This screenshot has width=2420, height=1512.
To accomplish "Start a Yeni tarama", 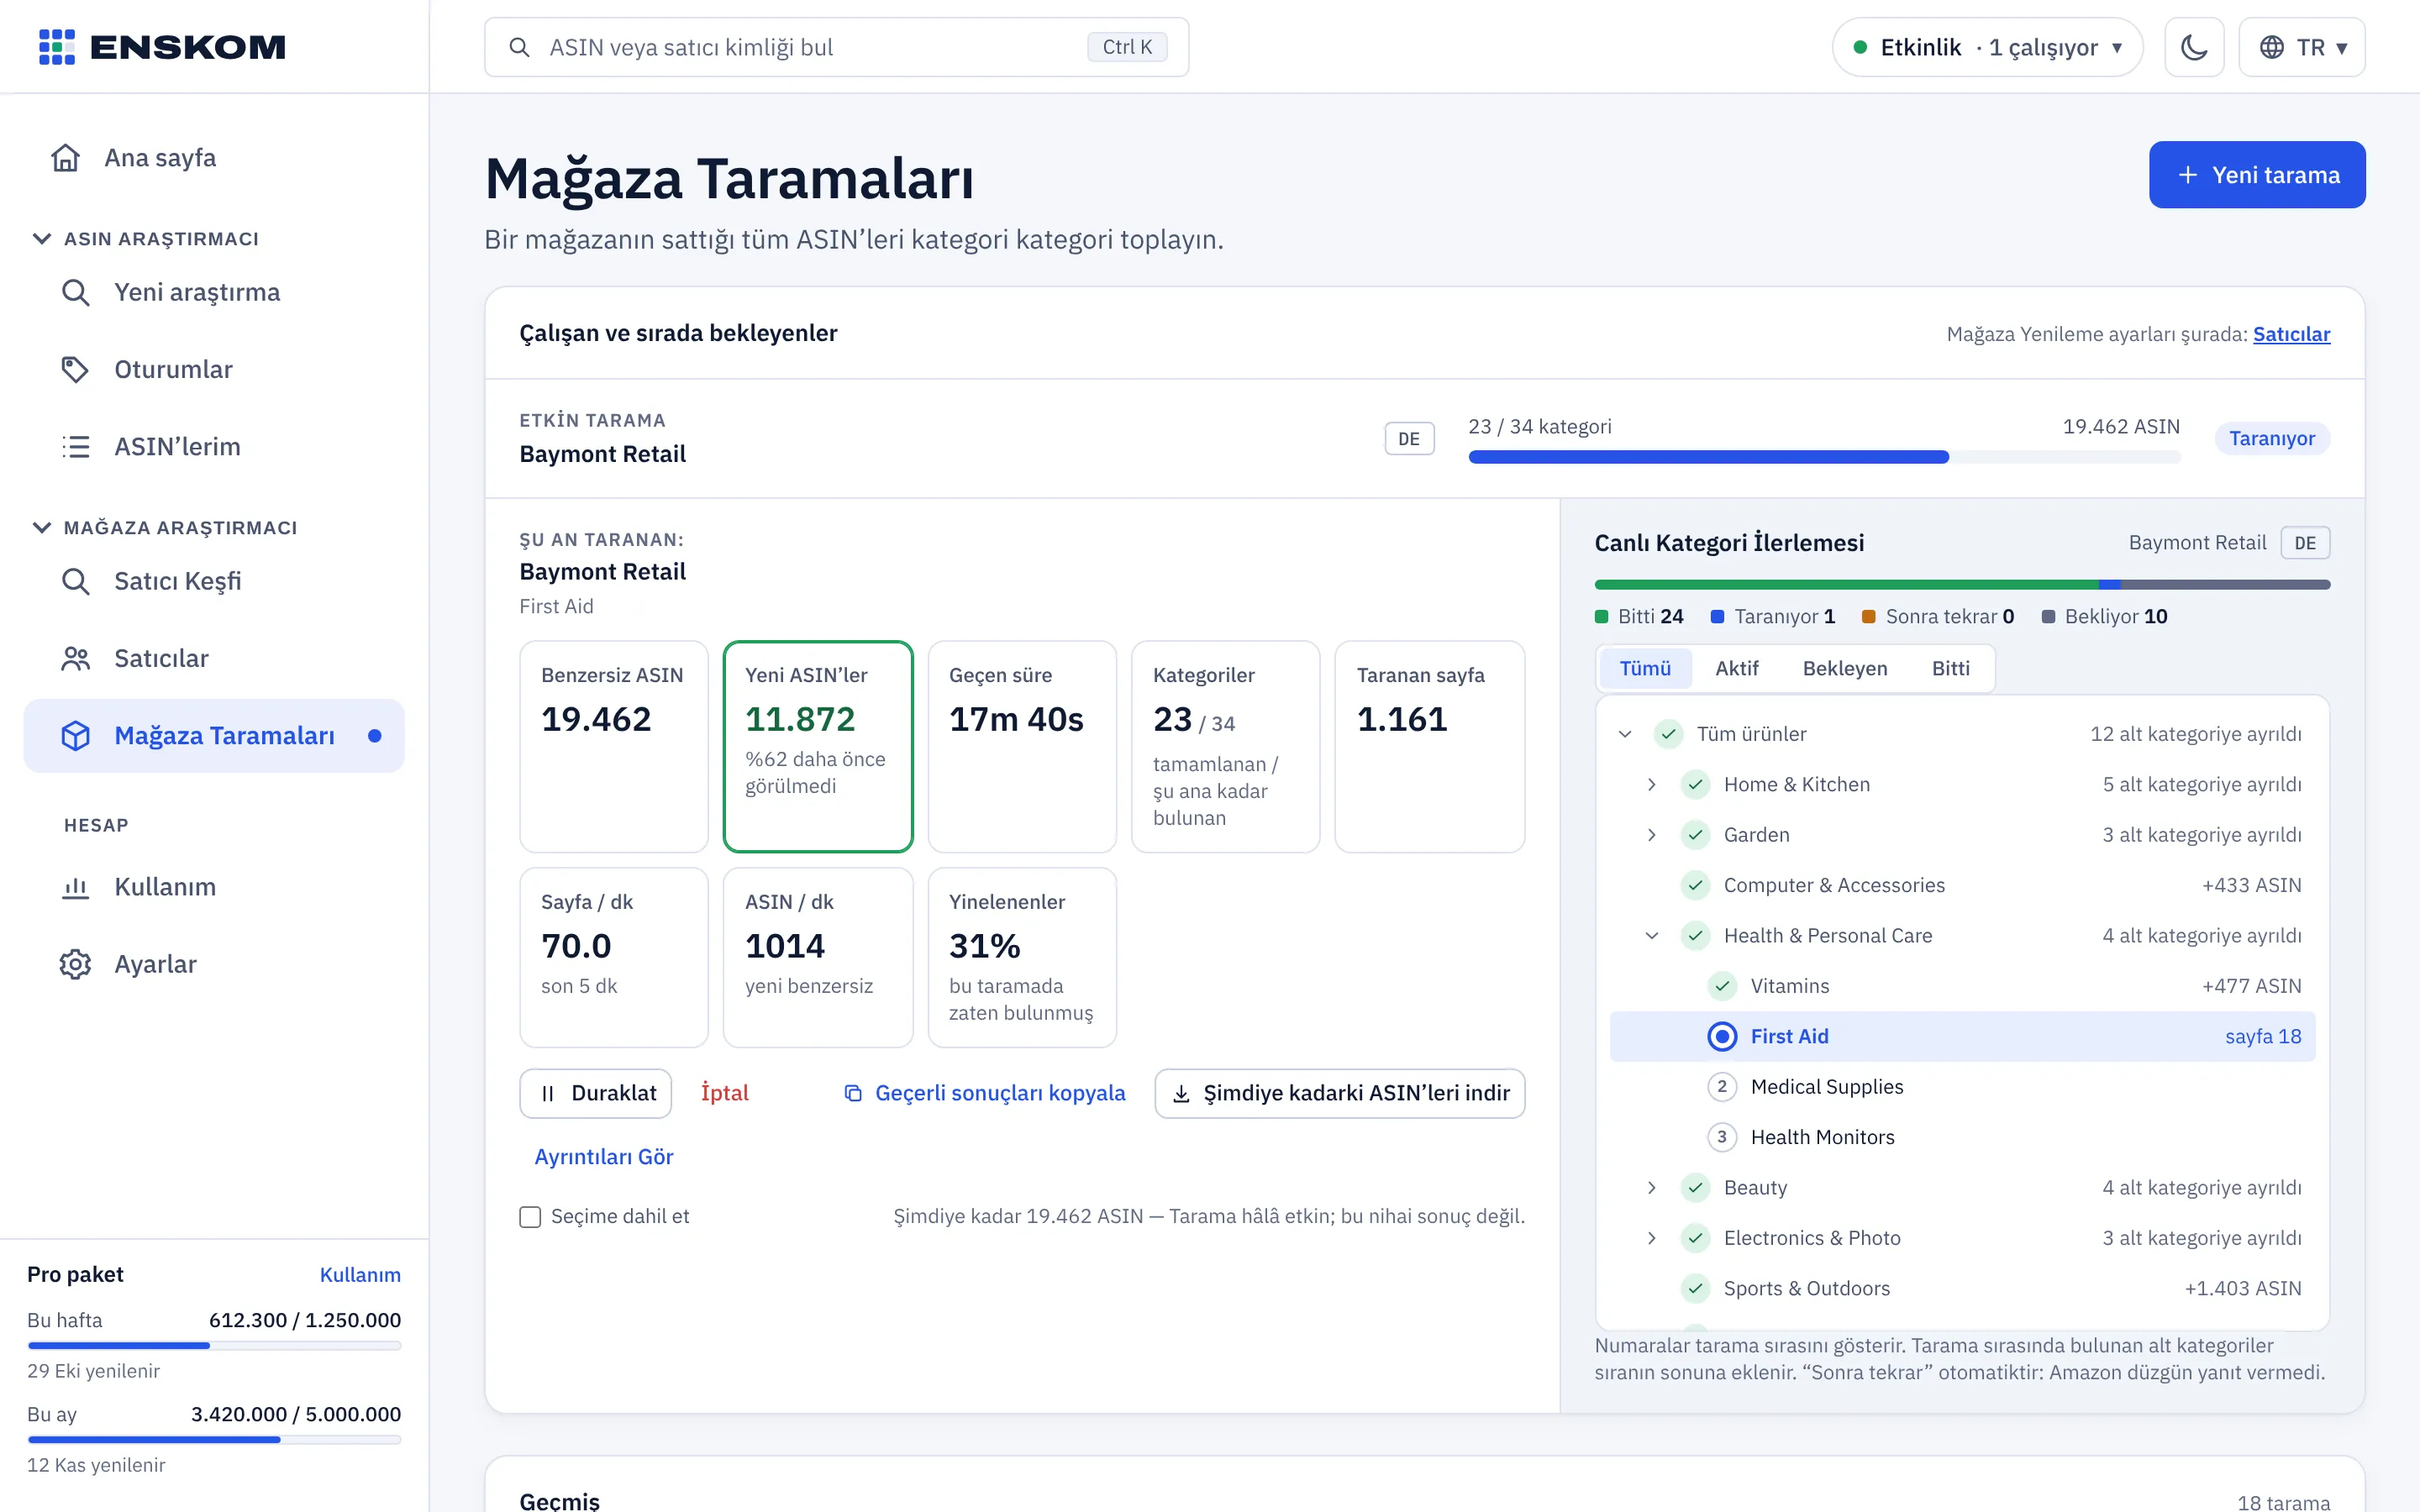I will point(2257,175).
